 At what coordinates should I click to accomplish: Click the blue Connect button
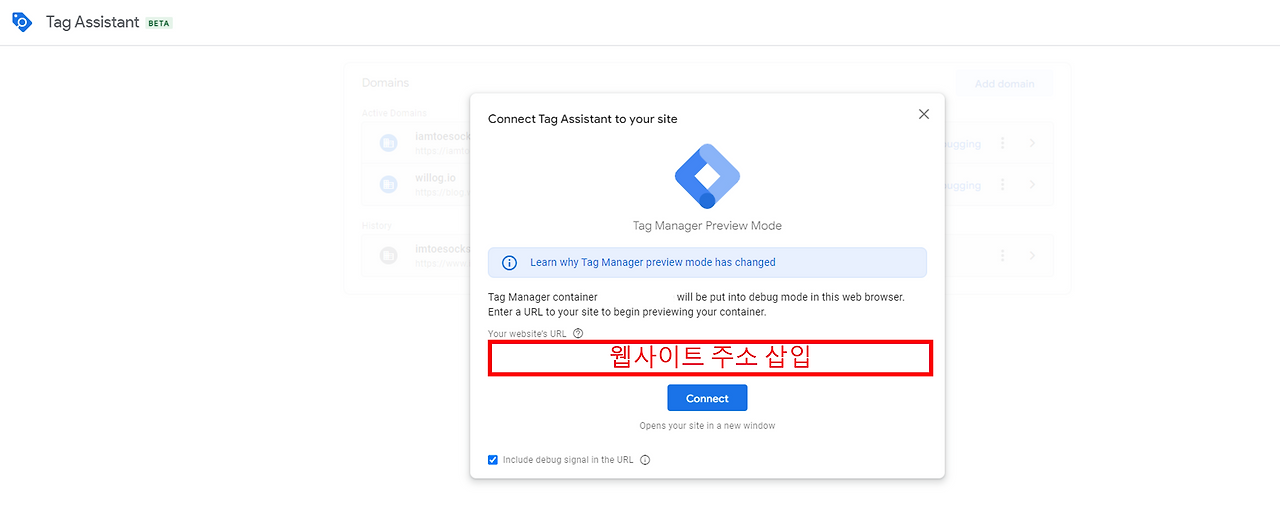(707, 398)
